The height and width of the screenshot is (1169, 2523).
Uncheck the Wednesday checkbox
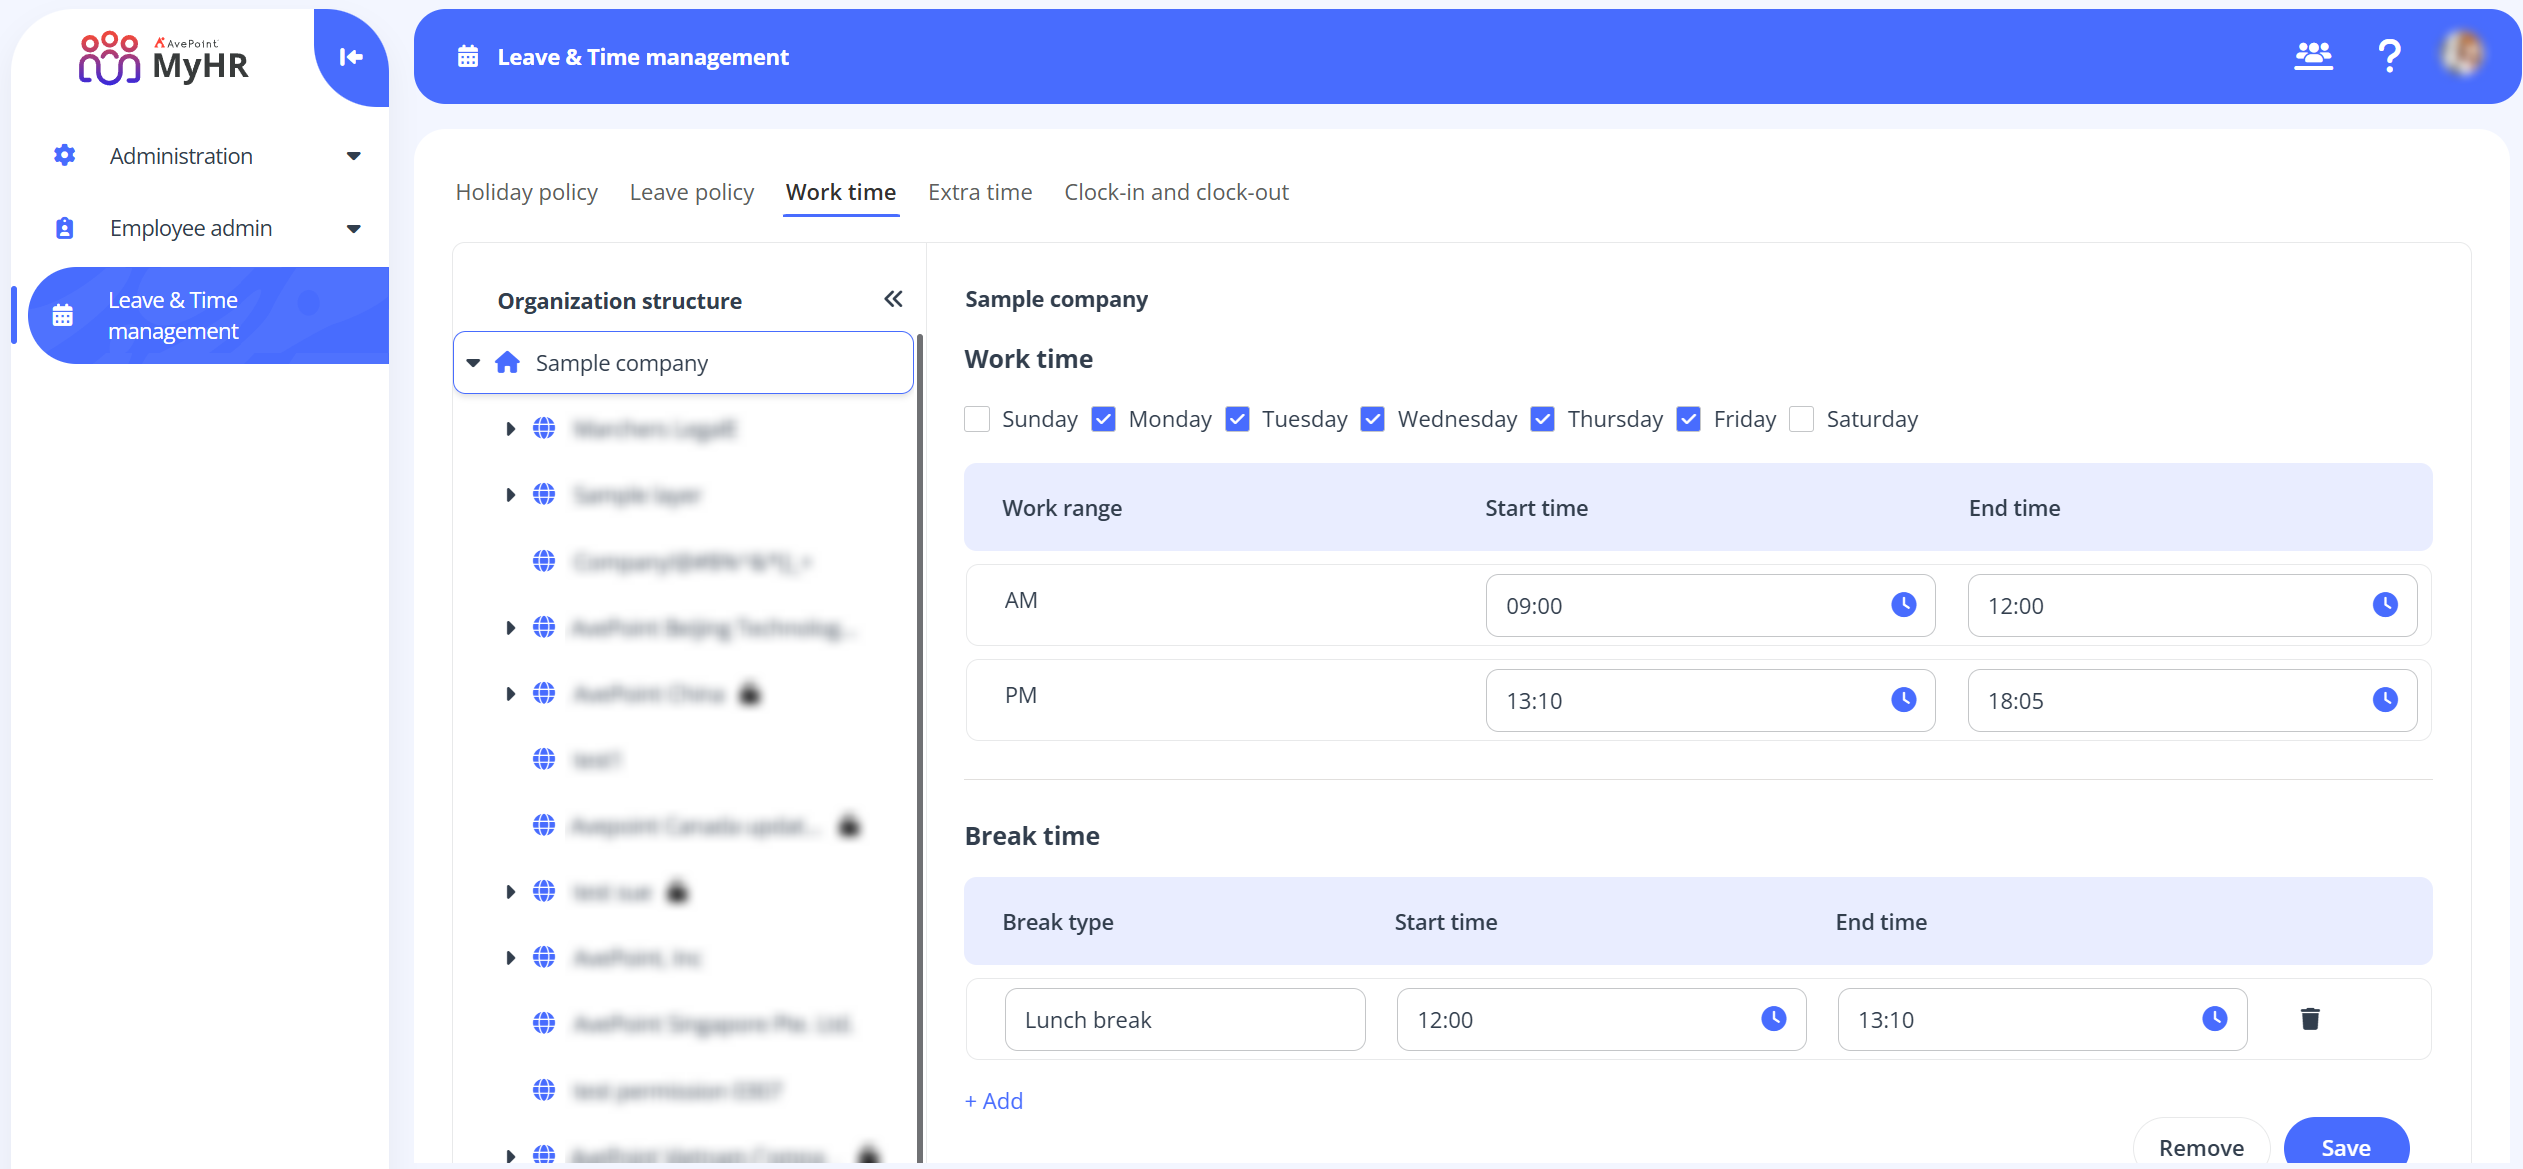pos(1373,419)
